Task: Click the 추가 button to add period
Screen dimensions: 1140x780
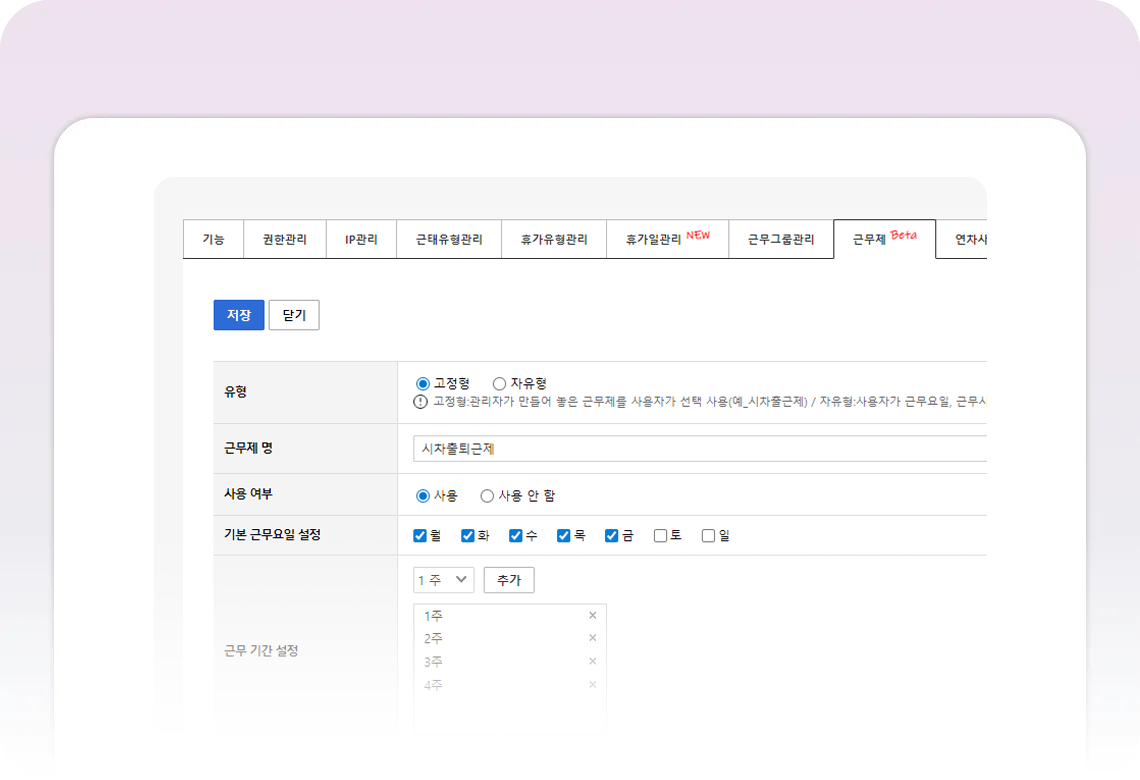Action: click(509, 580)
